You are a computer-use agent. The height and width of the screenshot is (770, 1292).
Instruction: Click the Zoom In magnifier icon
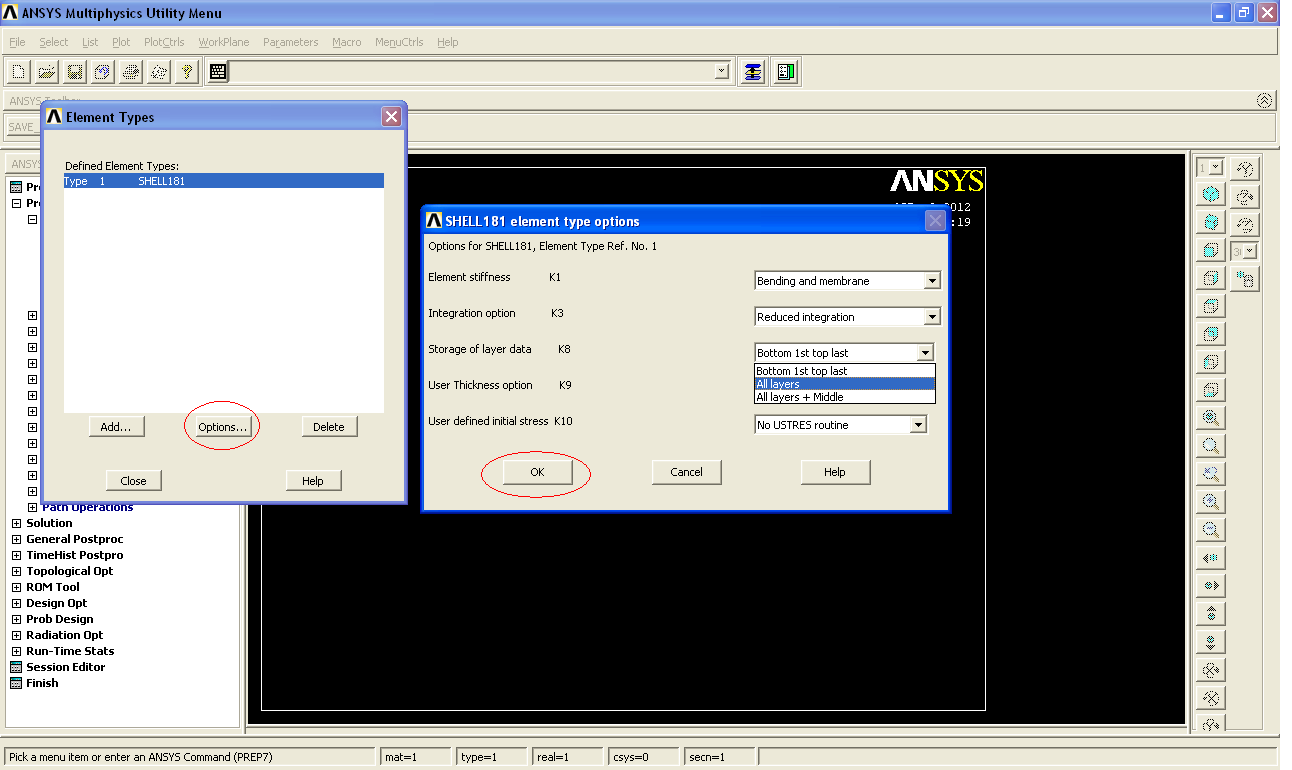tap(1211, 503)
